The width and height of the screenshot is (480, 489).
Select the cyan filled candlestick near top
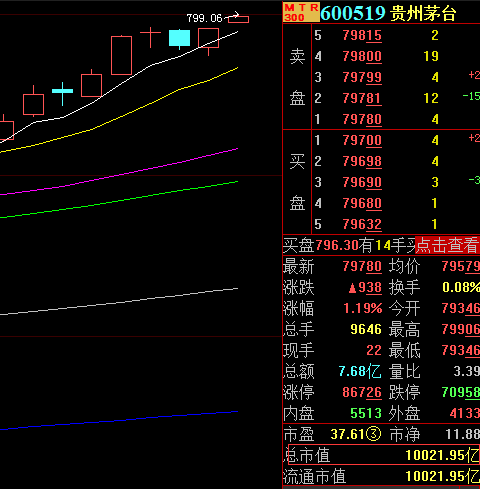coord(180,38)
